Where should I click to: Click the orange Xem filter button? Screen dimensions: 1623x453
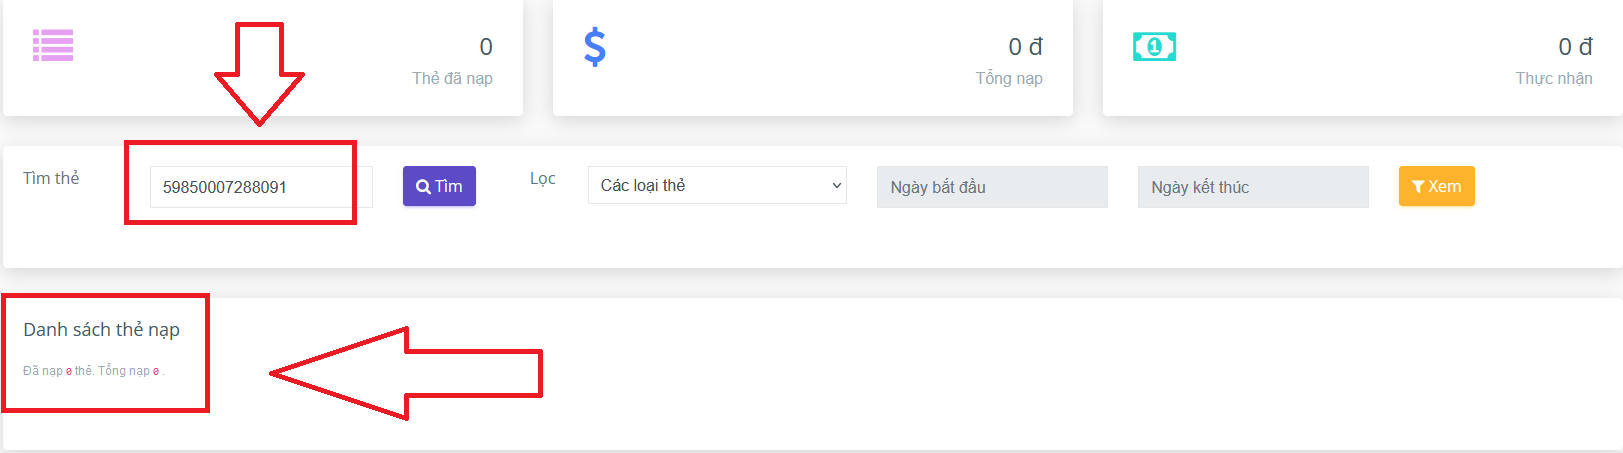(x=1436, y=186)
